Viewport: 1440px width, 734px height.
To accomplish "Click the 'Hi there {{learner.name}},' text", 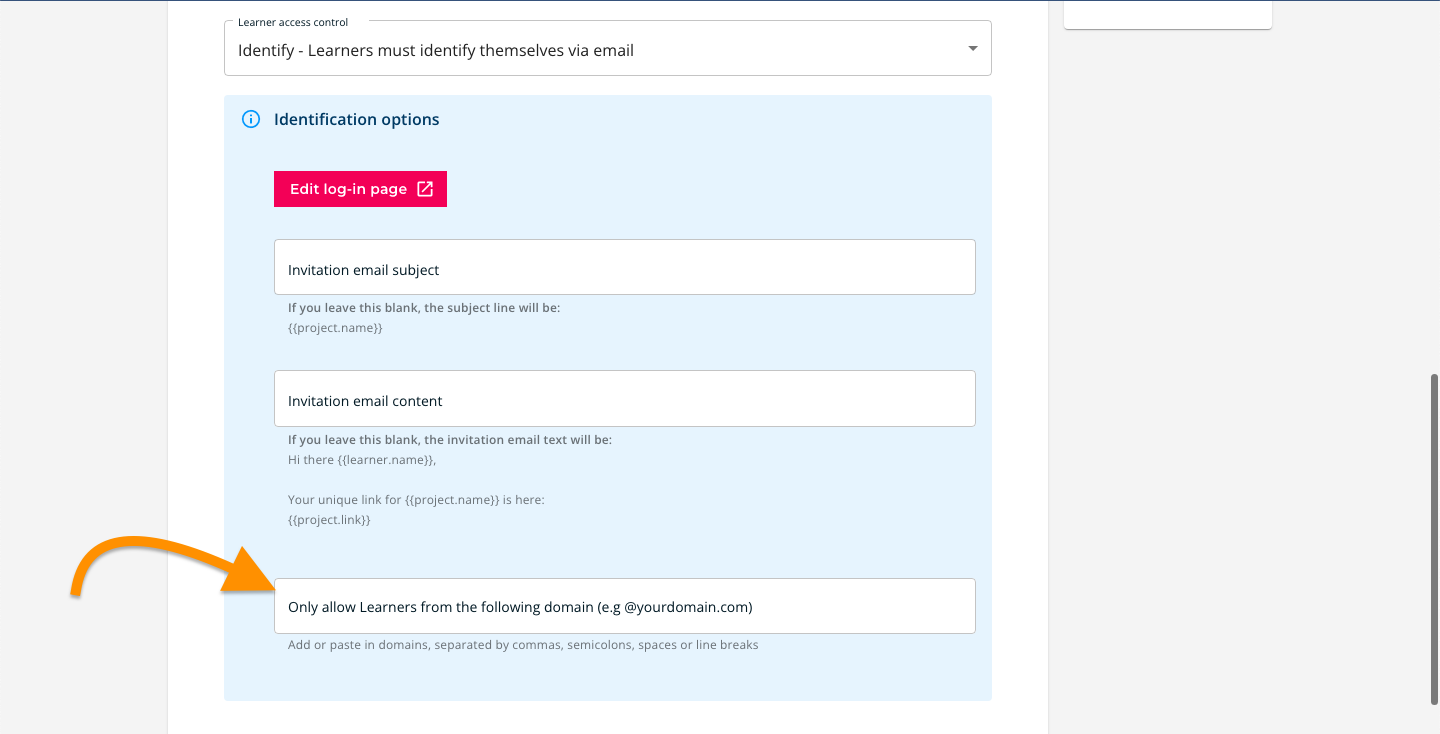I will [362, 460].
